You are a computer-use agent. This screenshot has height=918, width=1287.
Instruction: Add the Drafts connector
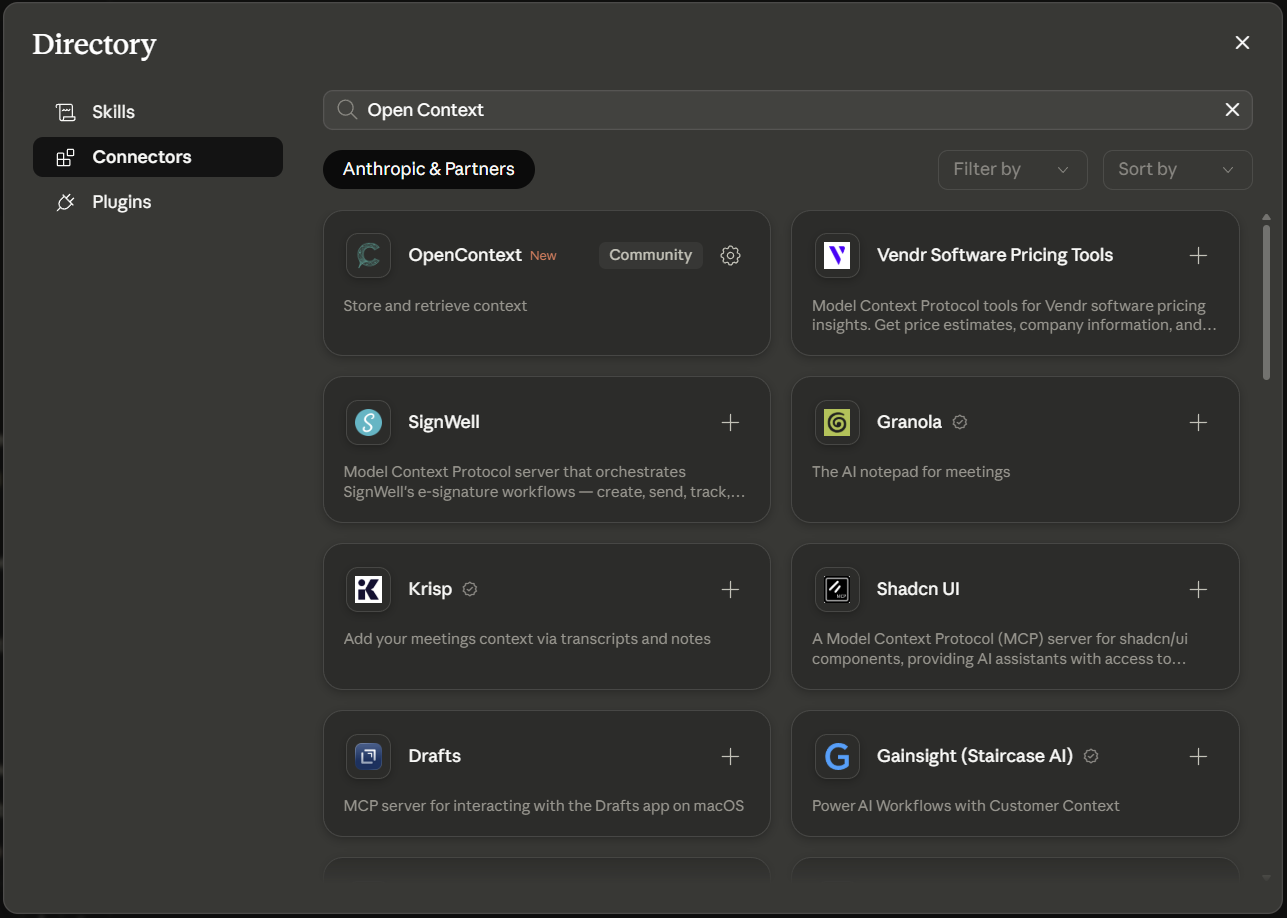(731, 756)
